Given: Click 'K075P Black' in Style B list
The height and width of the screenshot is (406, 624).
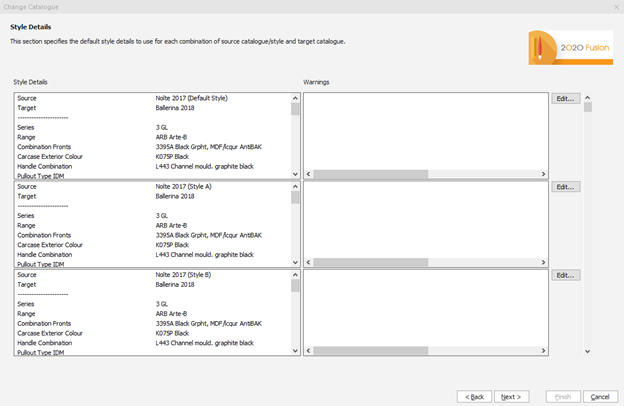Looking at the screenshot, I should 172,333.
